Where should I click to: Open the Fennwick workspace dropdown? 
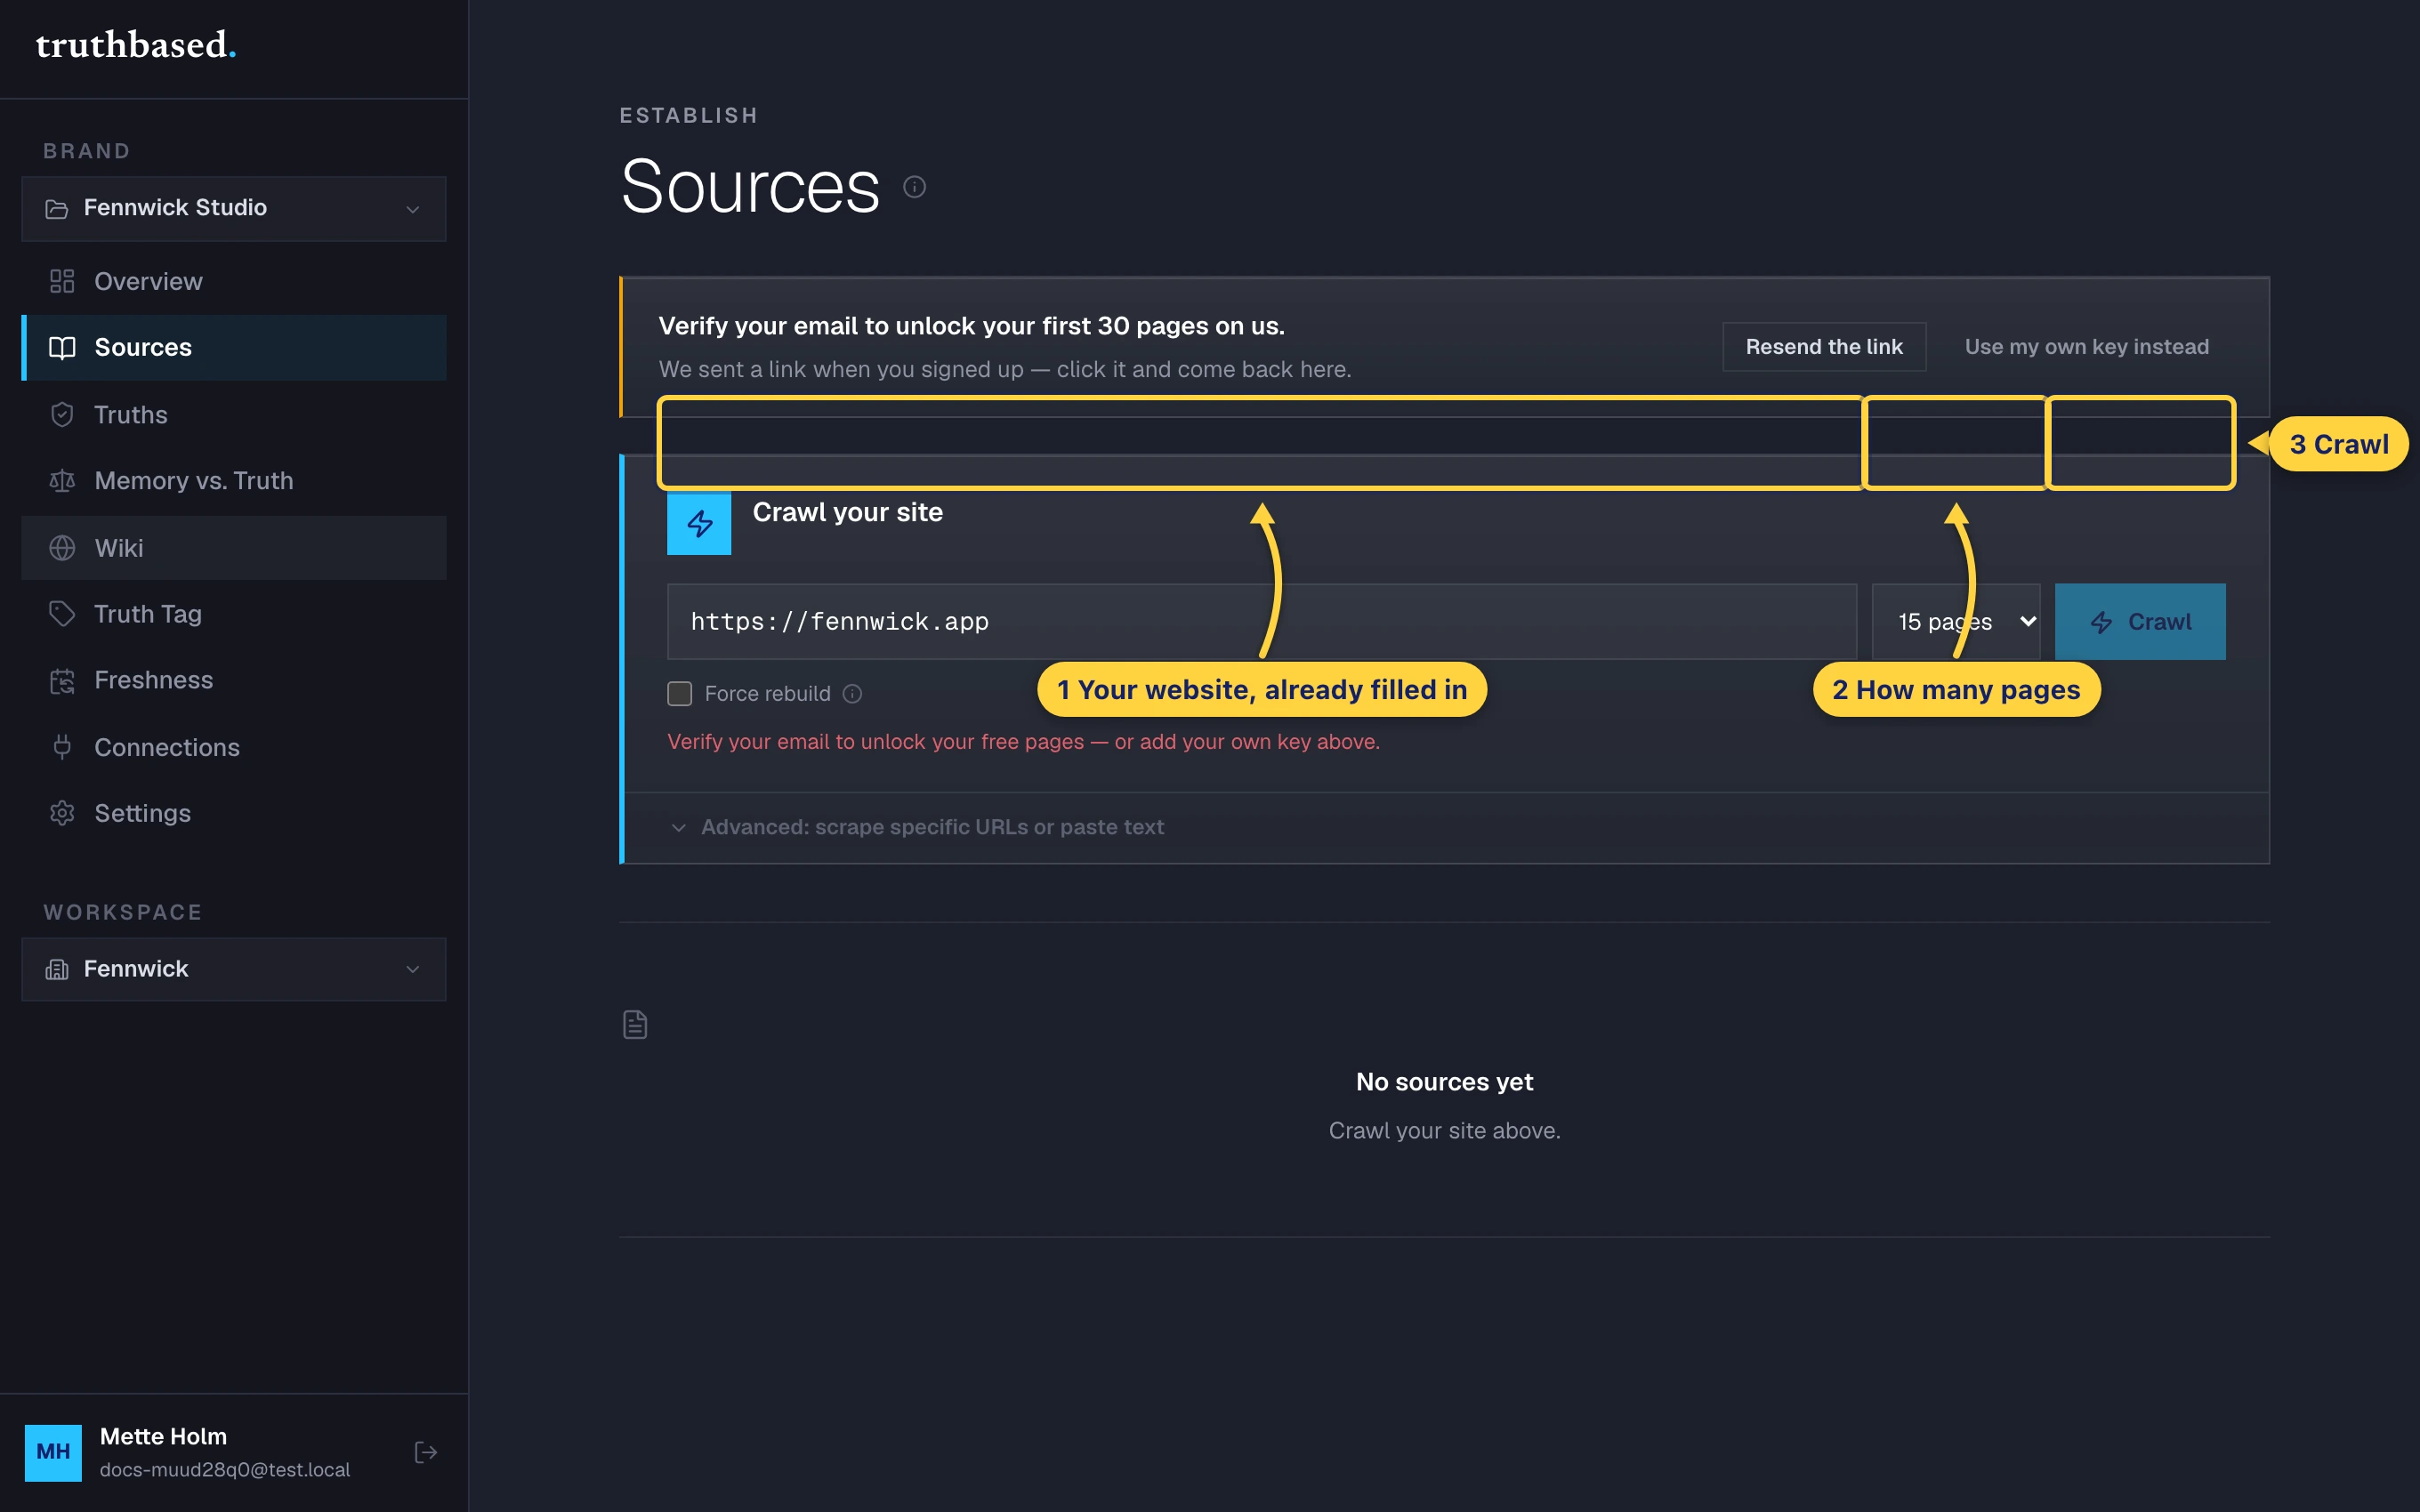(x=234, y=969)
